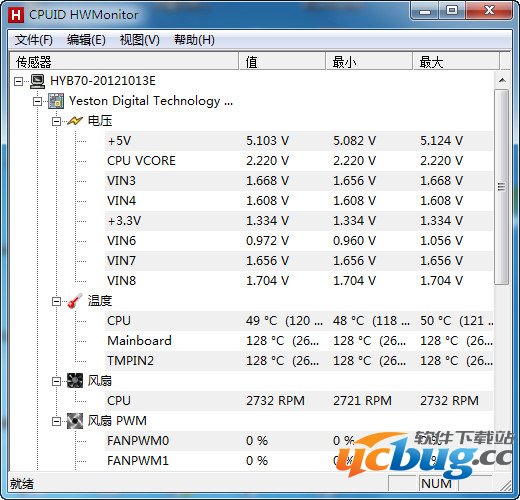Select the CPU VCORE row
The width and height of the screenshot is (520, 500).
(299, 161)
